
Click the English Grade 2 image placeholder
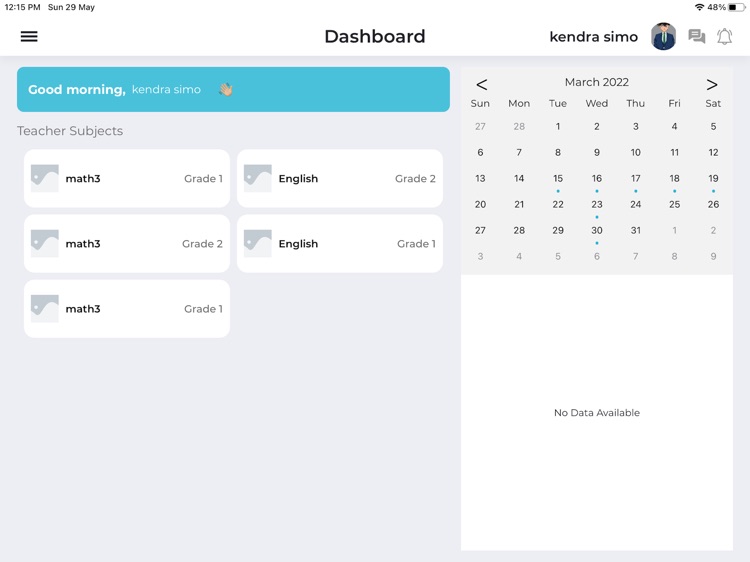pyautogui.click(x=257, y=178)
